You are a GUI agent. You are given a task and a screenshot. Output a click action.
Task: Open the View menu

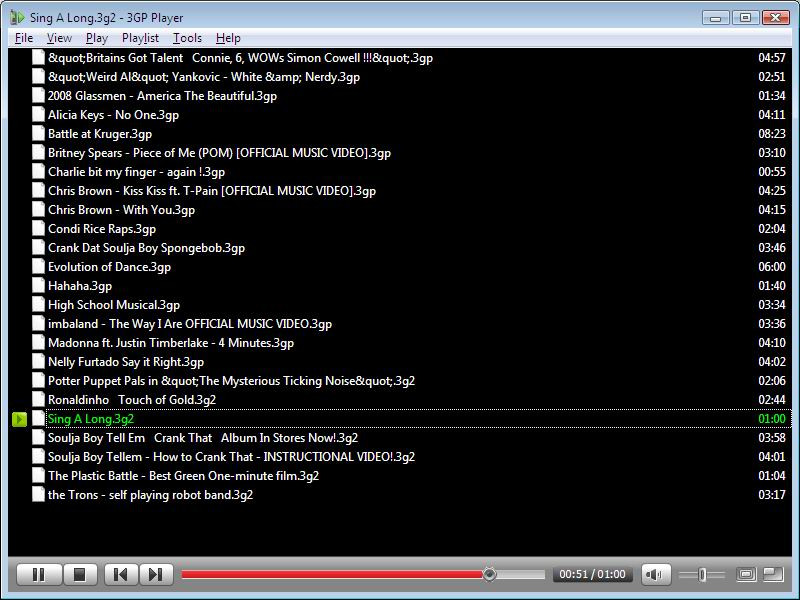[x=59, y=38]
